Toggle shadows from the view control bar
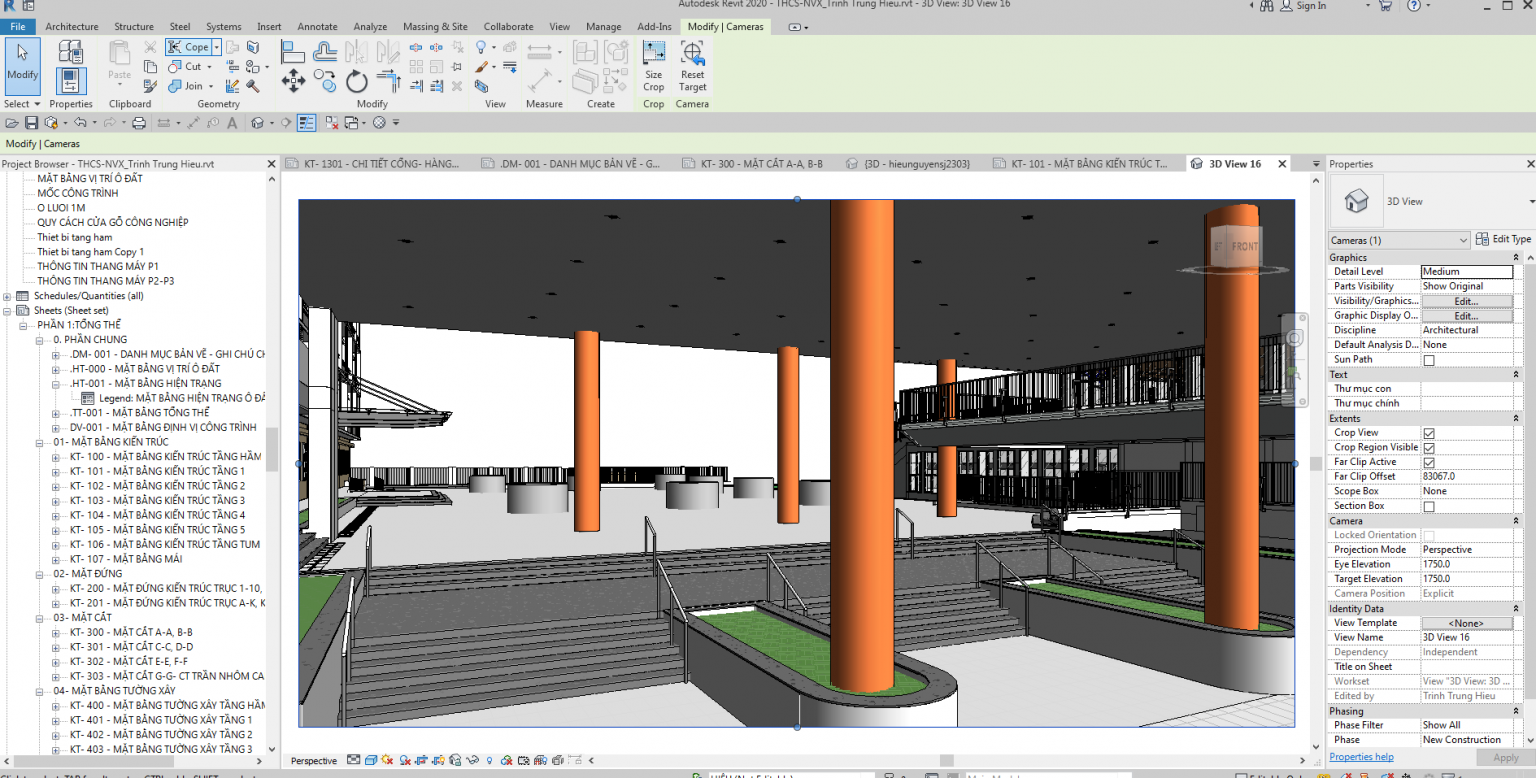The height and width of the screenshot is (778, 1536). click(387, 759)
